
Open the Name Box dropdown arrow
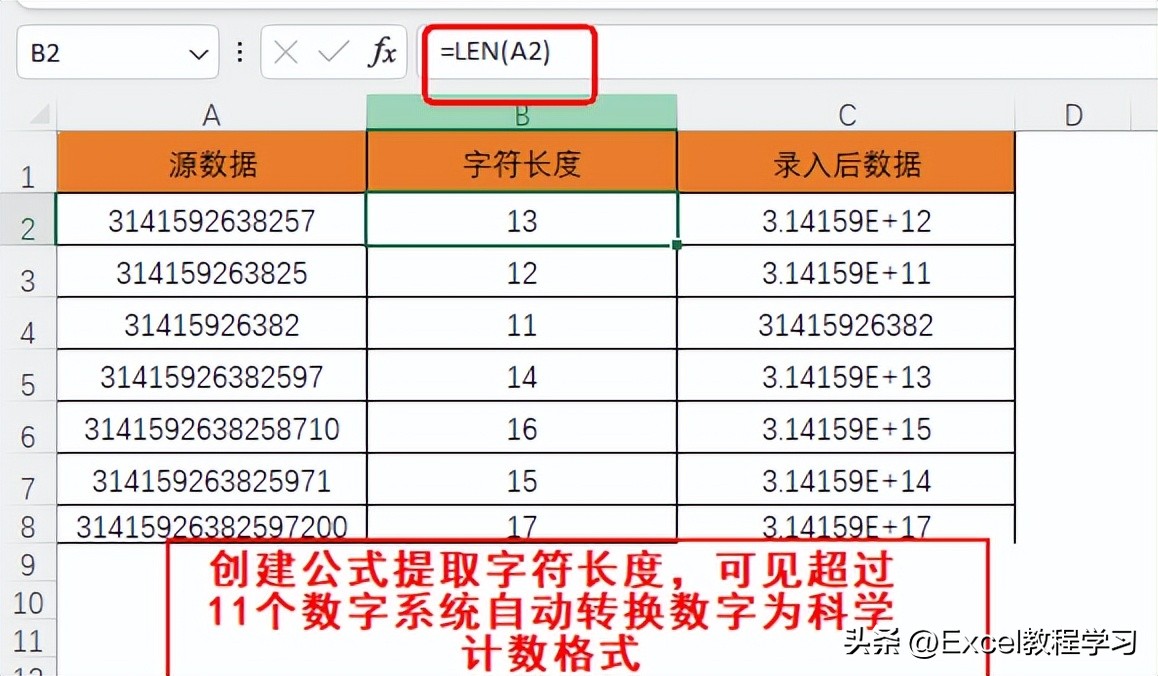point(200,52)
